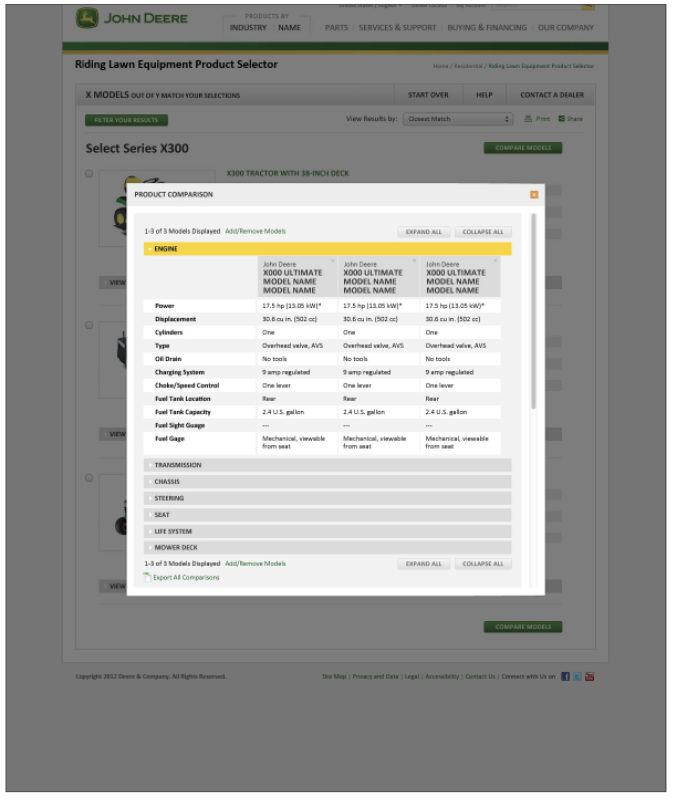The width and height of the screenshot is (674, 800).
Task: Expand the LIFE SYSTEM section
Action: click(327, 531)
